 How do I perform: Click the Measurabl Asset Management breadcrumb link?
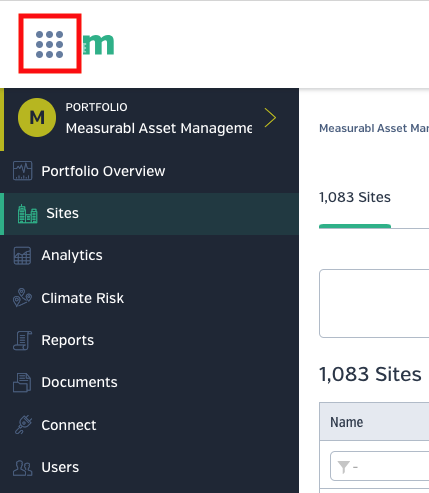[x=374, y=128]
